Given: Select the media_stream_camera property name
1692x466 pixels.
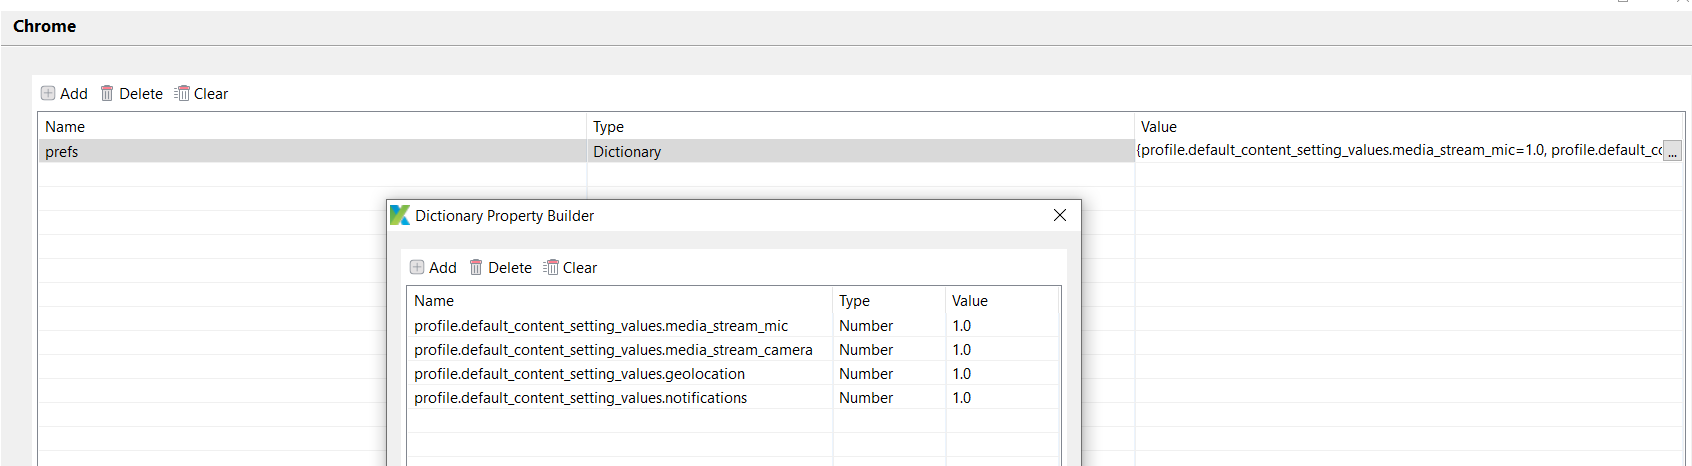Looking at the screenshot, I should point(613,350).
